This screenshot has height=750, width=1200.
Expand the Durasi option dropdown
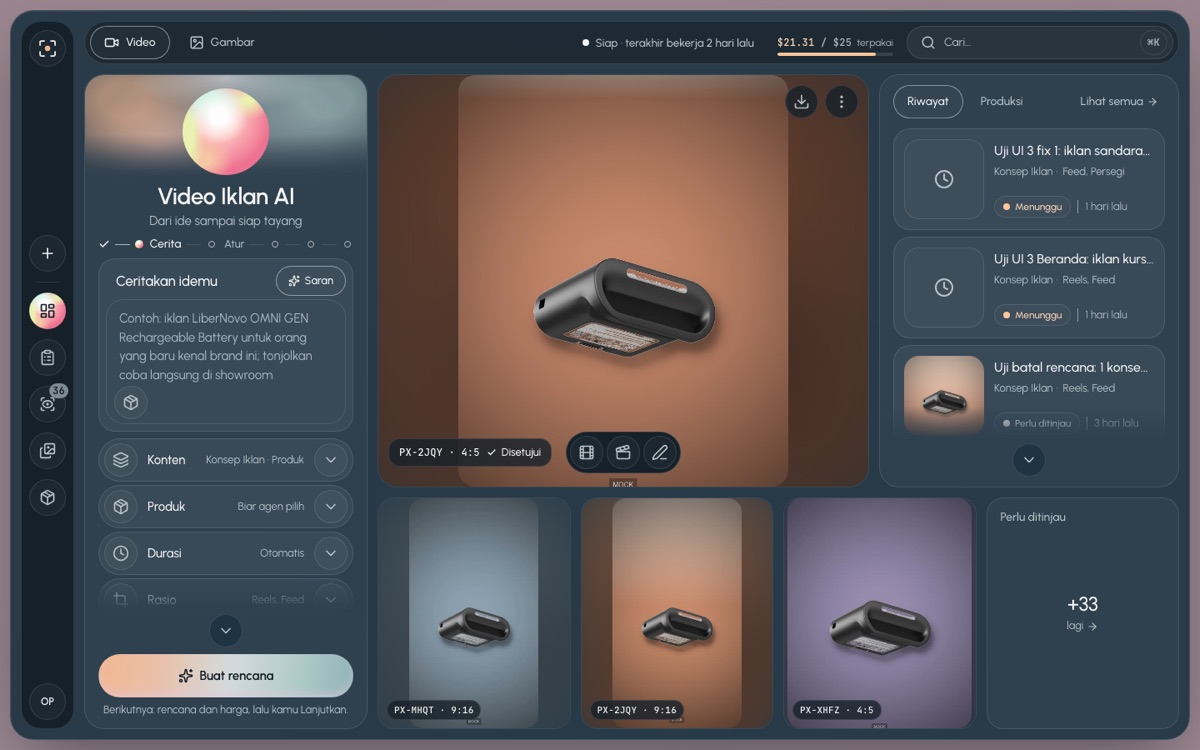click(331, 553)
